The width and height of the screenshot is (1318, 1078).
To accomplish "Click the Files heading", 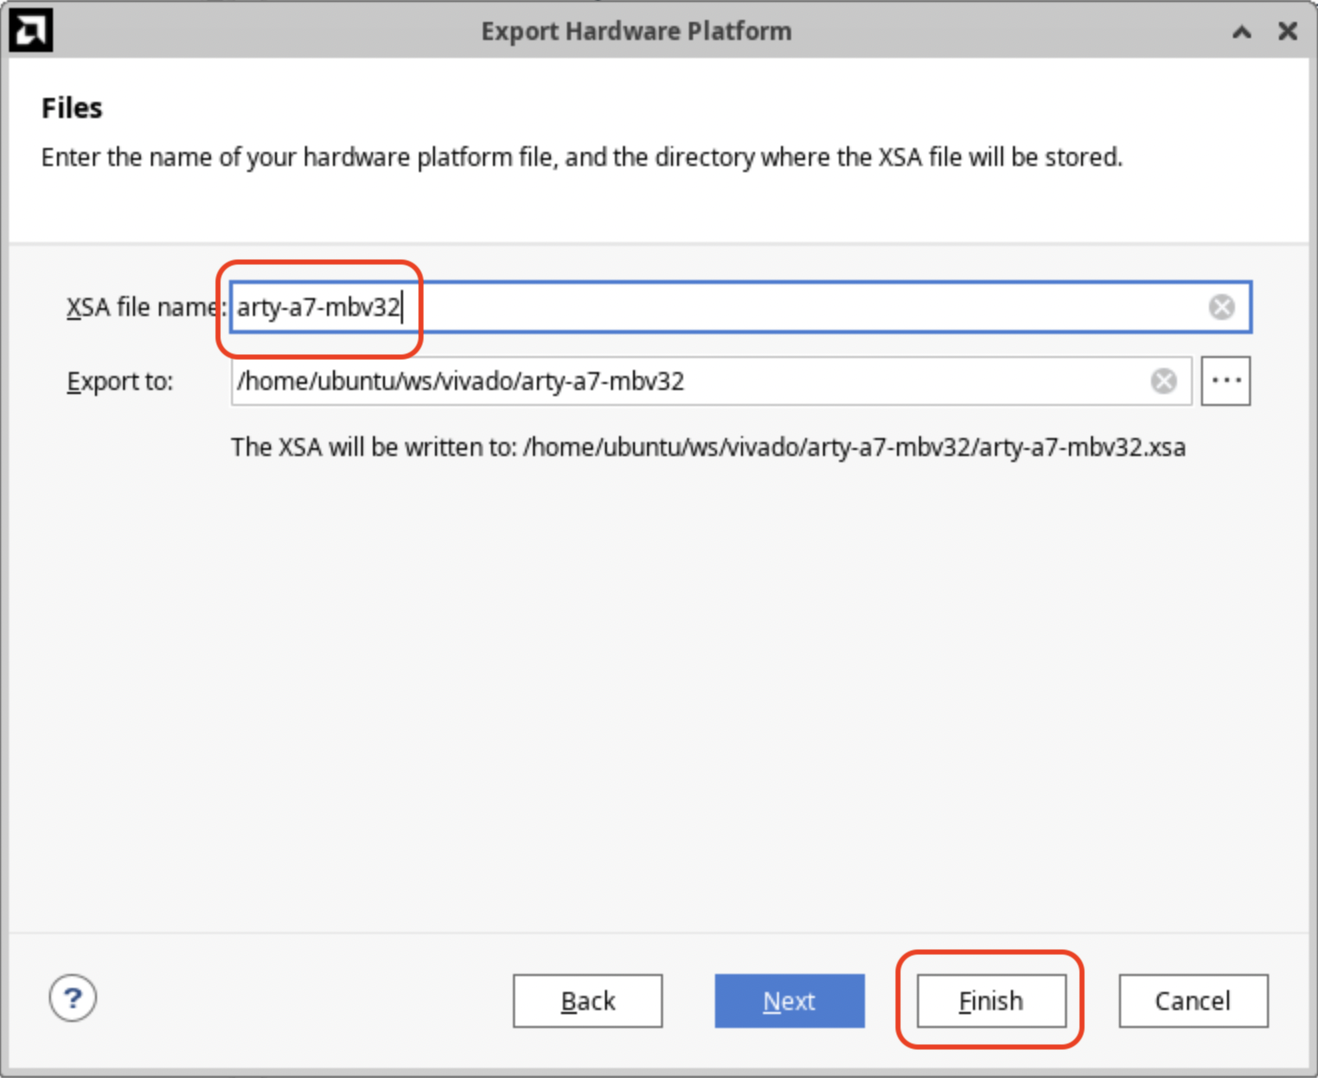I will click(x=72, y=108).
